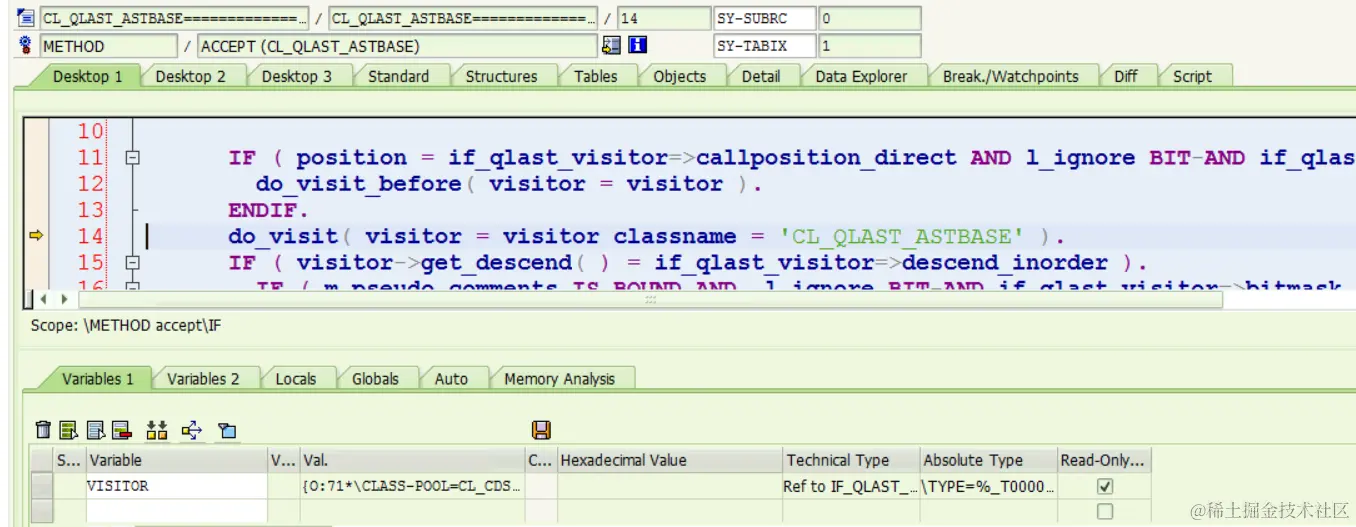Click the toolbar icon with red bar
The height and width of the screenshot is (527, 1356).
tap(121, 430)
